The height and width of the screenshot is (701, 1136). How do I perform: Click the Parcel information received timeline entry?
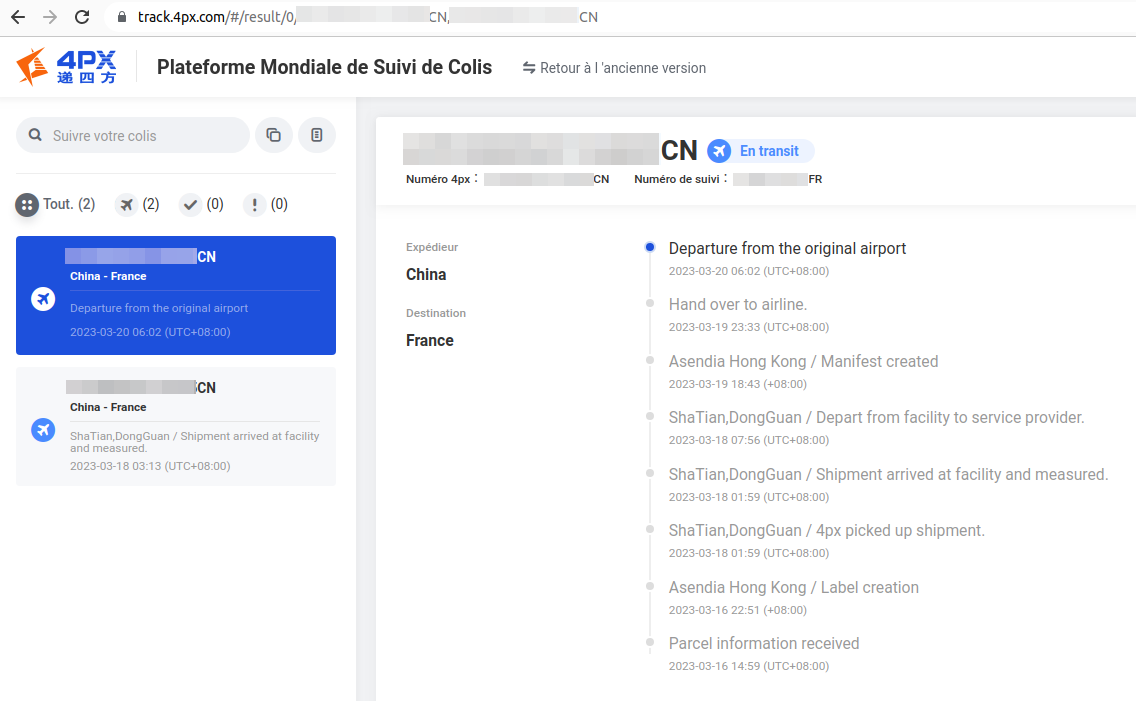(x=764, y=643)
